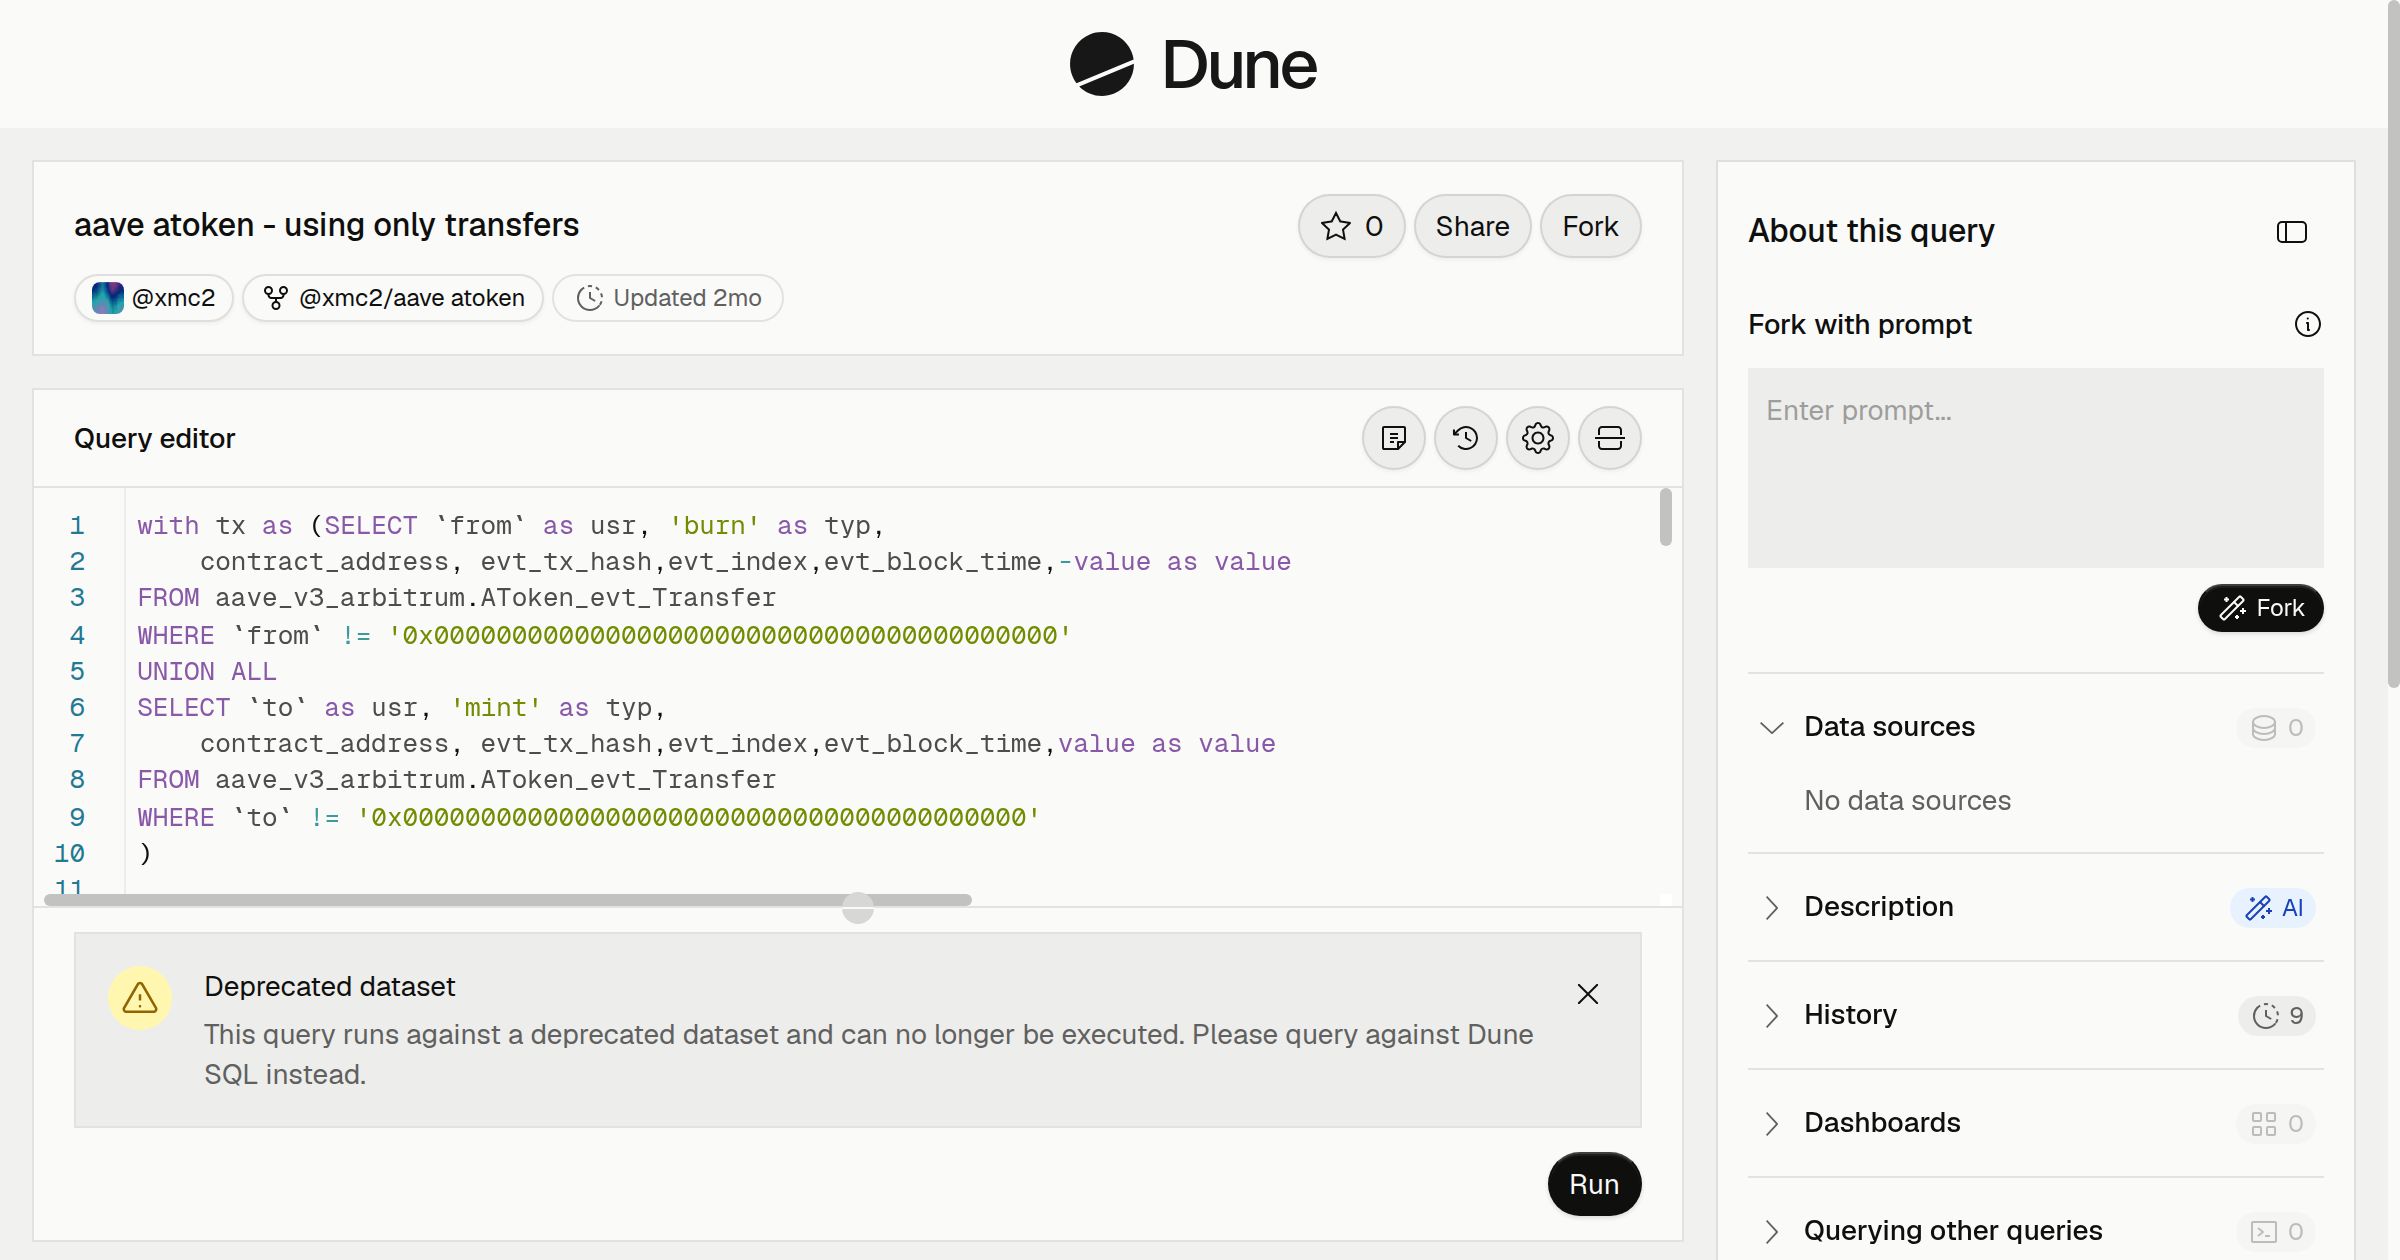The width and height of the screenshot is (2400, 1260).
Task: Focus the Enter prompt text area
Action: pyautogui.click(x=2036, y=468)
